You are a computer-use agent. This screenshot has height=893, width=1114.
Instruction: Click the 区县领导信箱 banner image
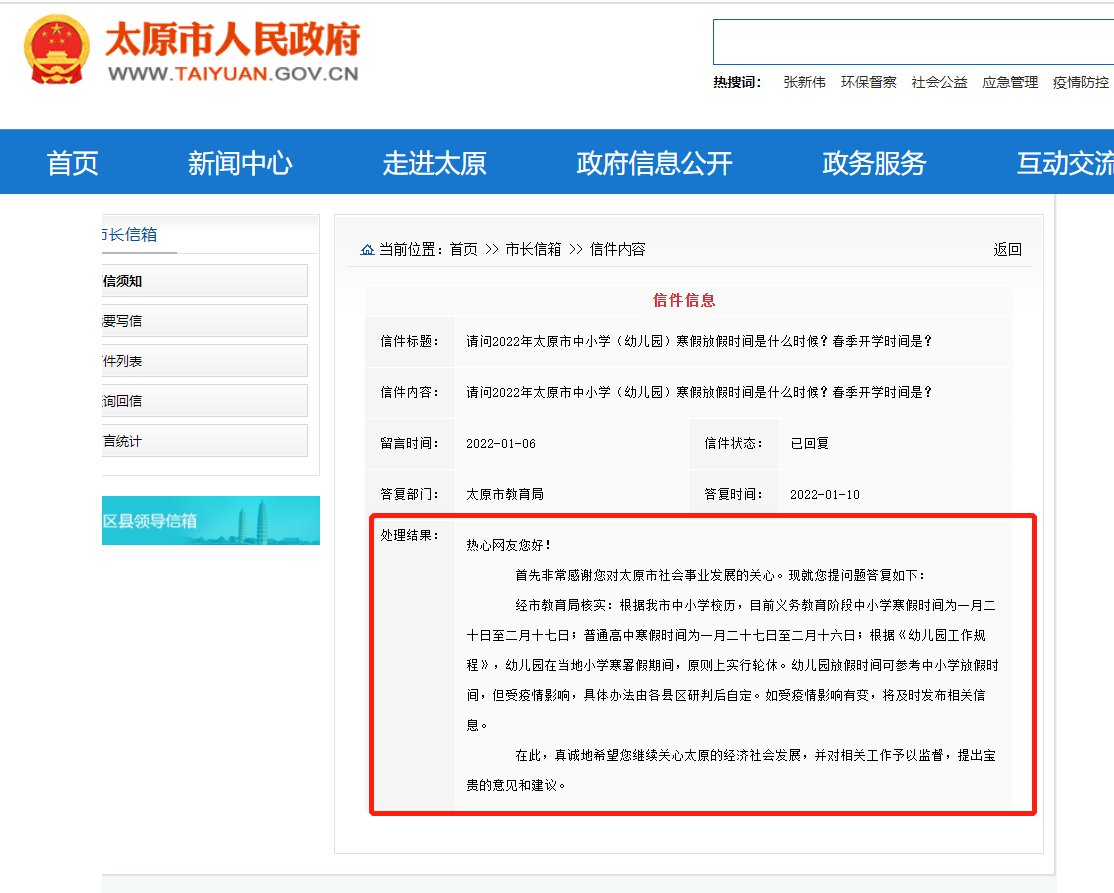(x=211, y=521)
